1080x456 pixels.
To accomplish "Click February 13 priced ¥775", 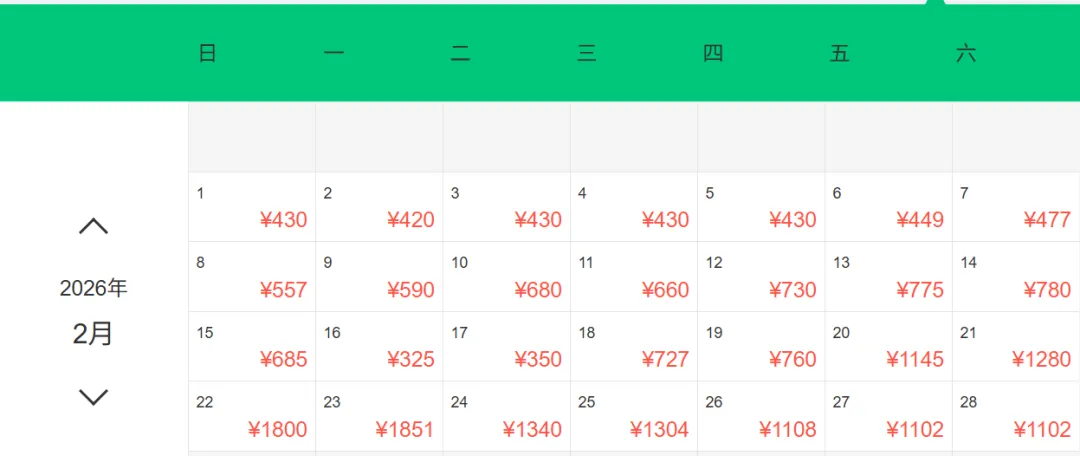I will 888,277.
